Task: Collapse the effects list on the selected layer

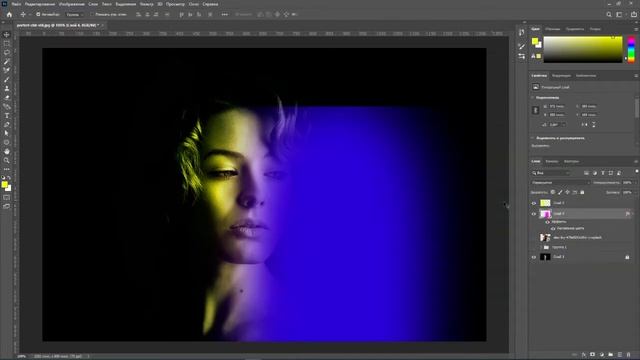Action: tap(632, 214)
